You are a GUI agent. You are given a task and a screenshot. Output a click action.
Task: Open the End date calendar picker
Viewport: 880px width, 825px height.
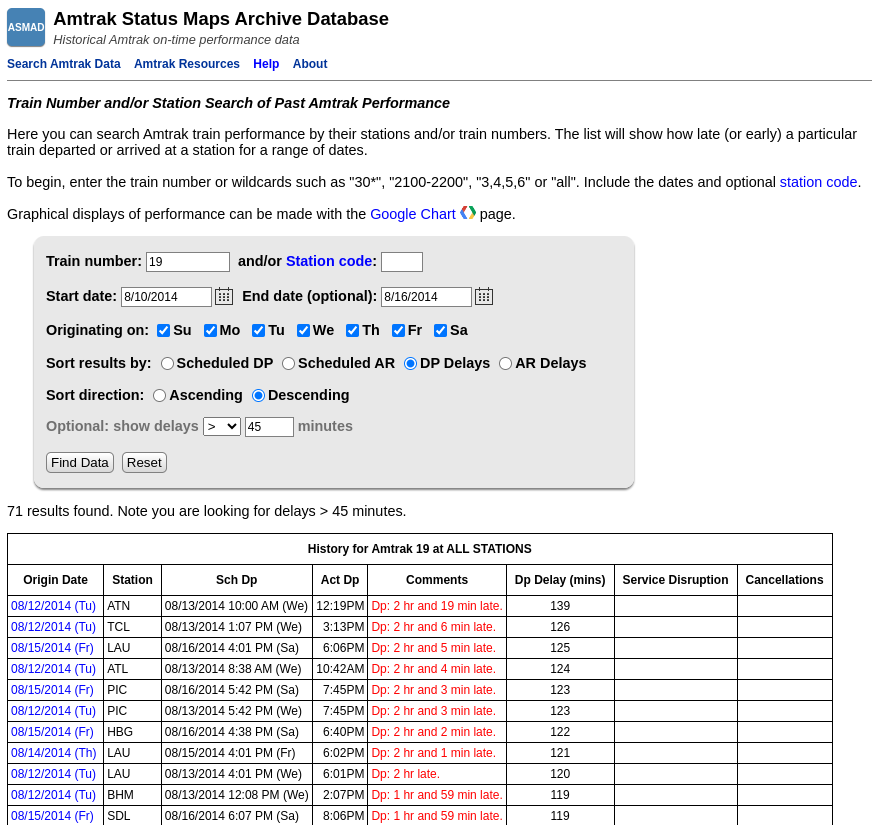pyautogui.click(x=484, y=296)
